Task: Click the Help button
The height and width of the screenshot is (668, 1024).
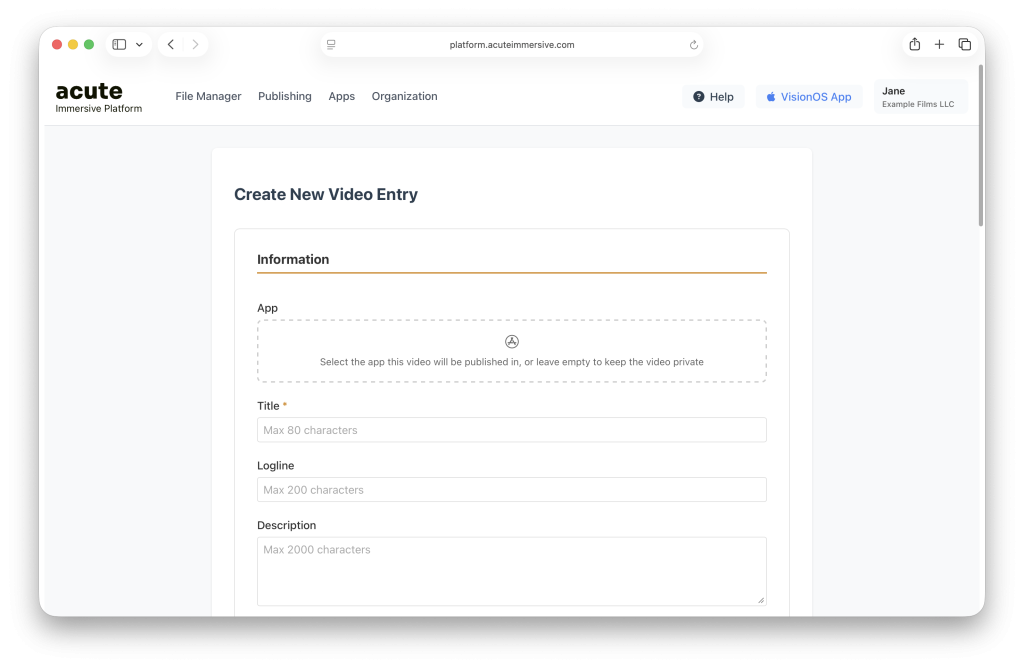Action: [x=713, y=97]
